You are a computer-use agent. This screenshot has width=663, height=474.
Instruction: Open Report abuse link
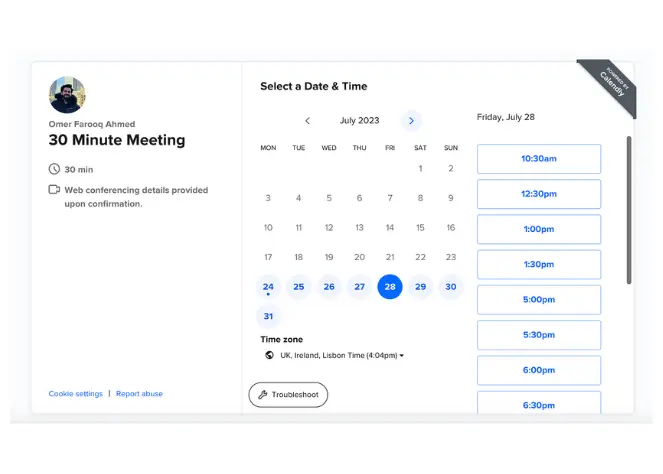pyautogui.click(x=139, y=394)
